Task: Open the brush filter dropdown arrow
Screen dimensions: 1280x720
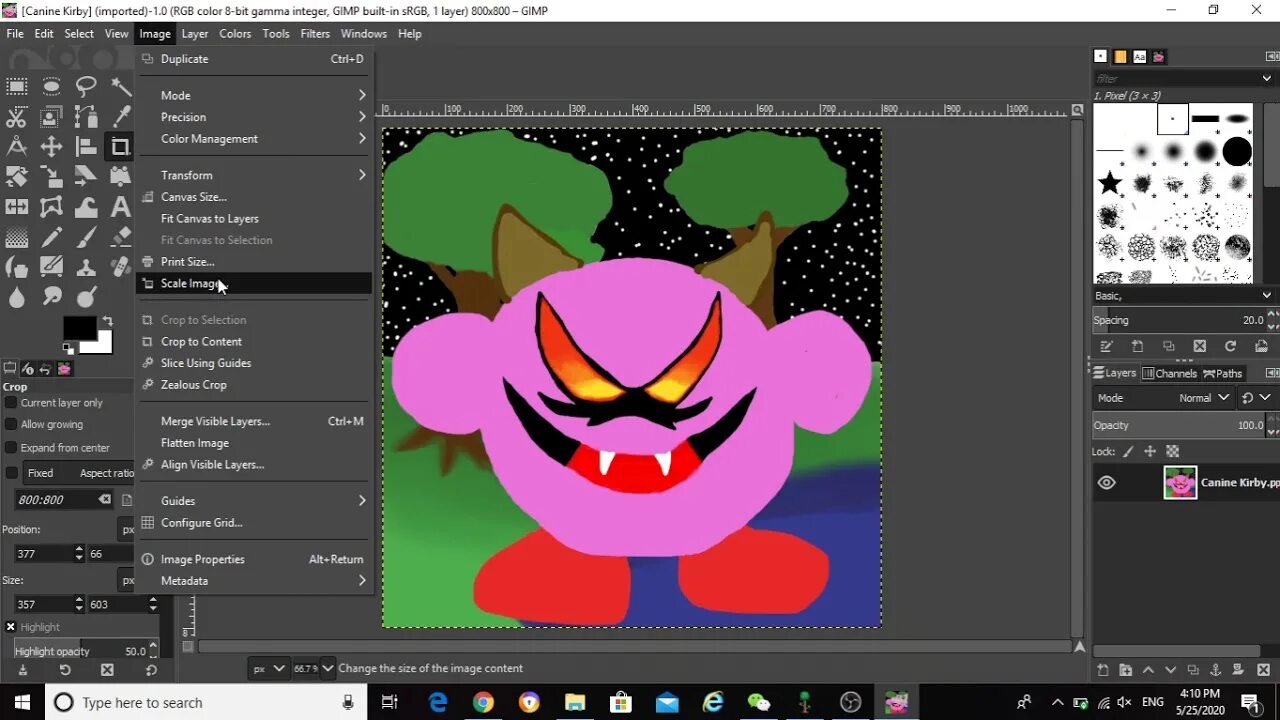Action: tap(1266, 78)
